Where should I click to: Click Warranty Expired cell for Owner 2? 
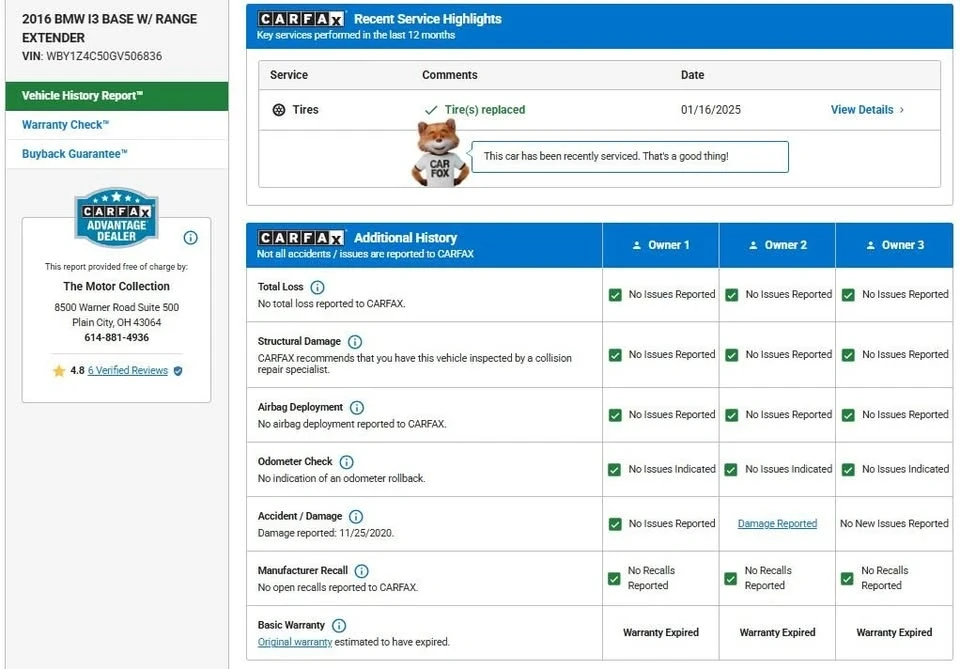[x=777, y=633]
